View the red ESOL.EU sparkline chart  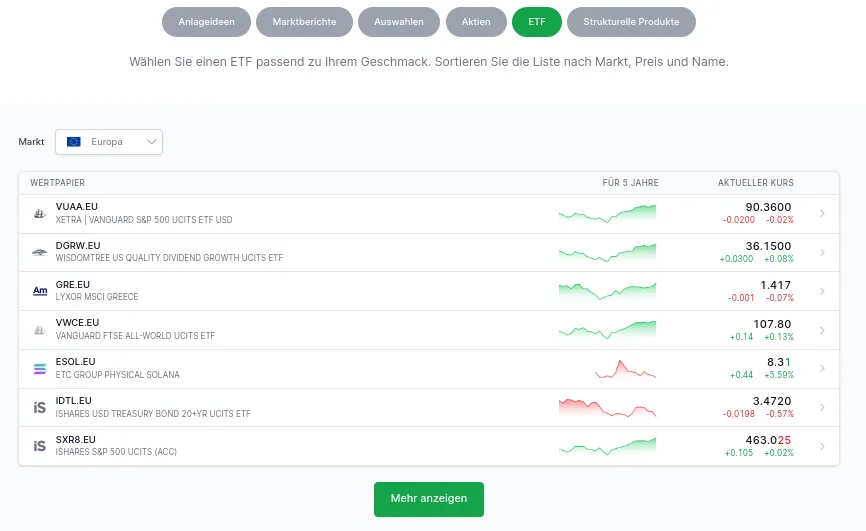point(625,369)
